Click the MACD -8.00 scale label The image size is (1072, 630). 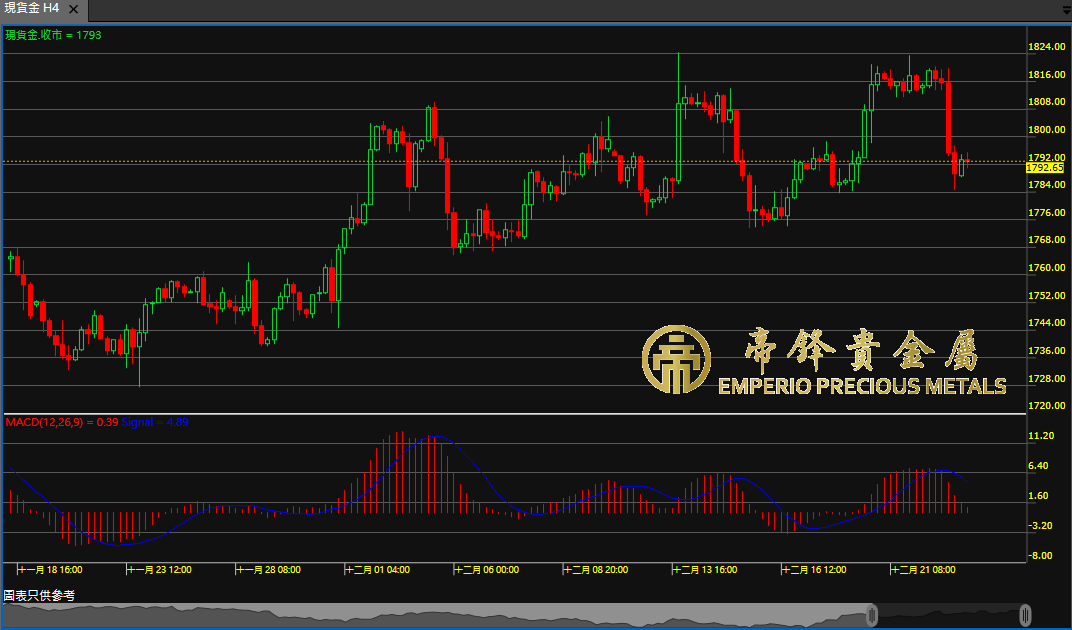1040,556
